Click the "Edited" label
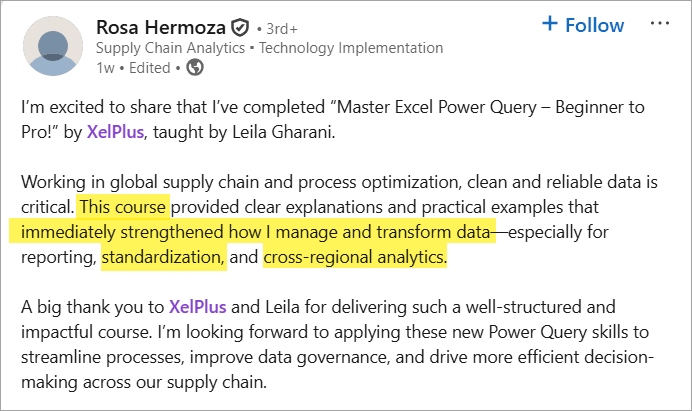This screenshot has width=692, height=411. [149, 68]
